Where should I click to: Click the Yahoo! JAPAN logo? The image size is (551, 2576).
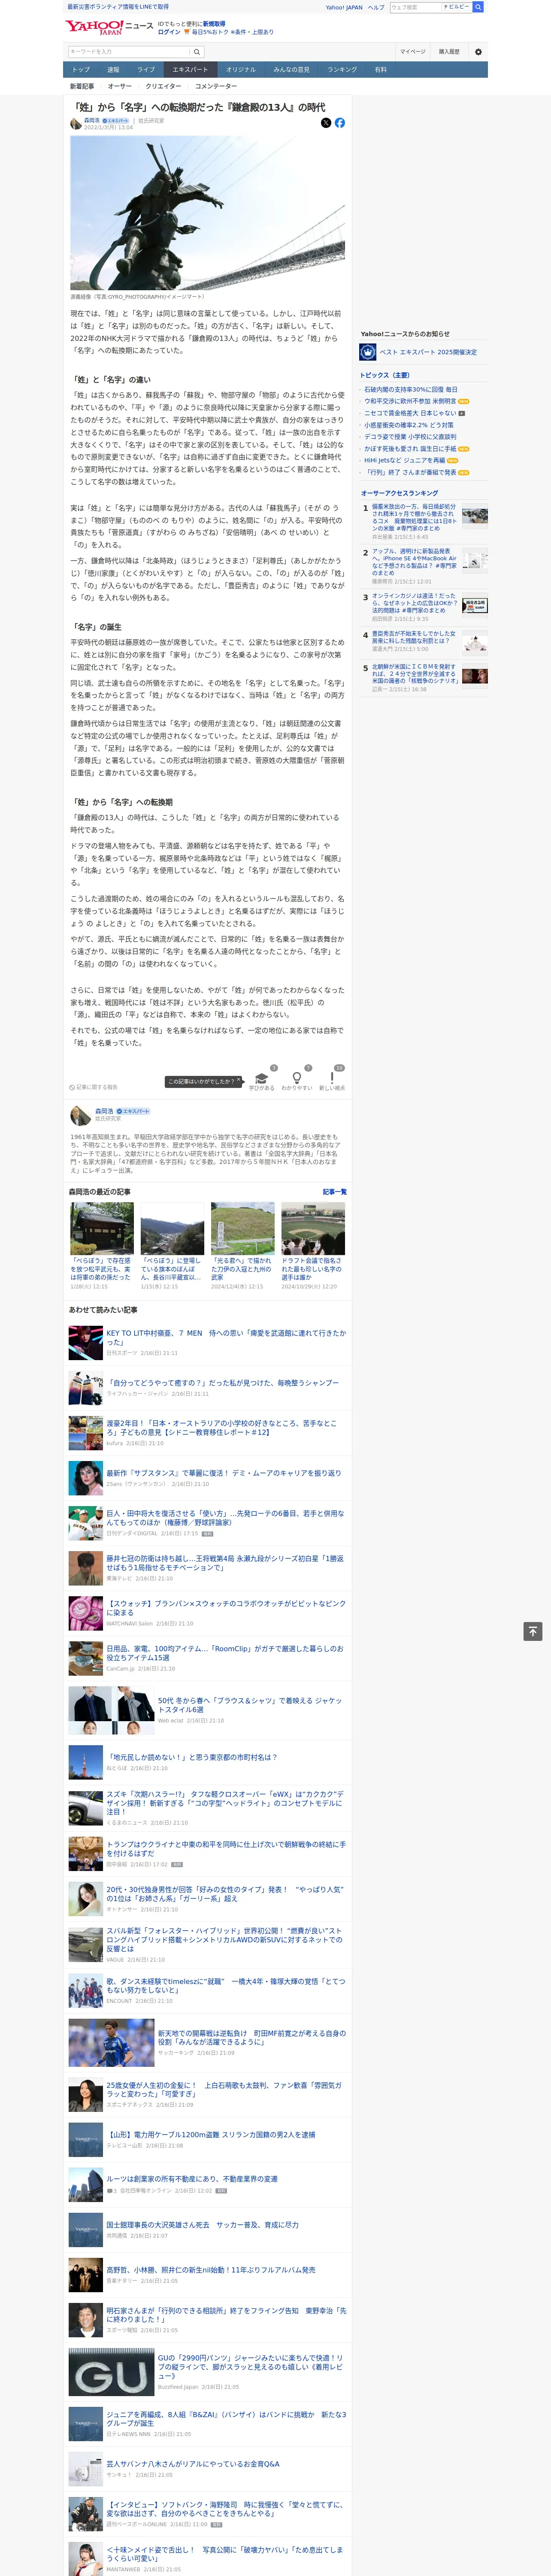(x=94, y=27)
